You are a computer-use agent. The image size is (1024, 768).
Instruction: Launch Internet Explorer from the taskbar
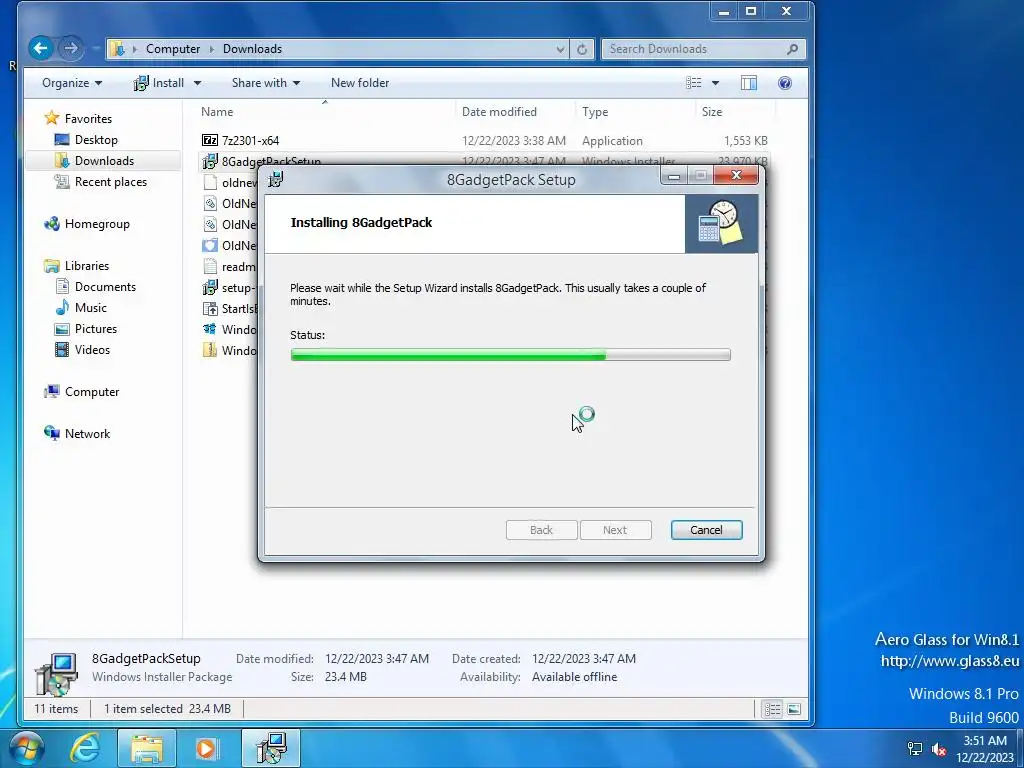85,748
